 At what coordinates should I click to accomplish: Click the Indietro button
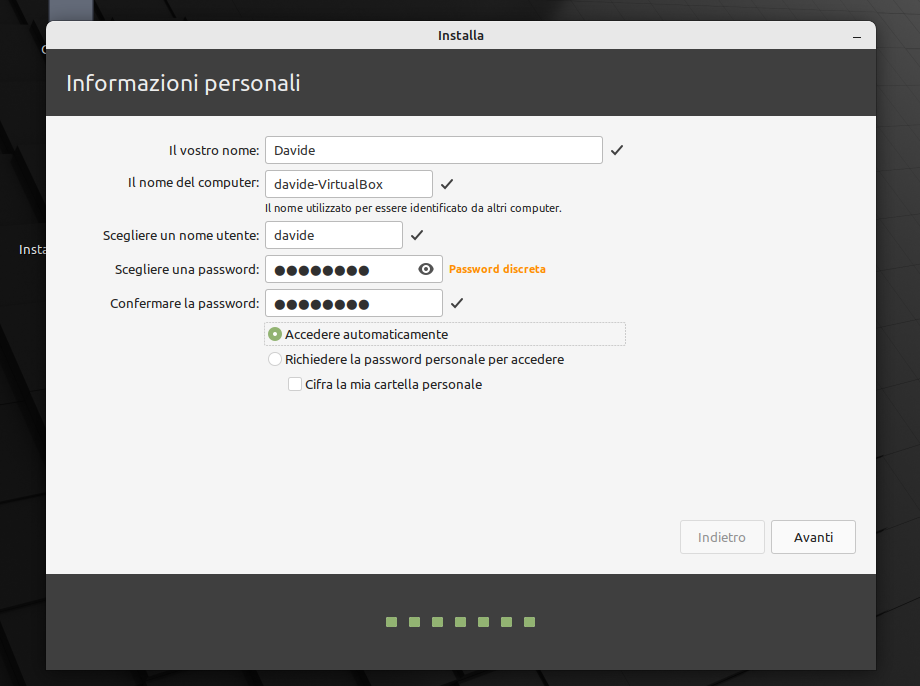[722, 537]
